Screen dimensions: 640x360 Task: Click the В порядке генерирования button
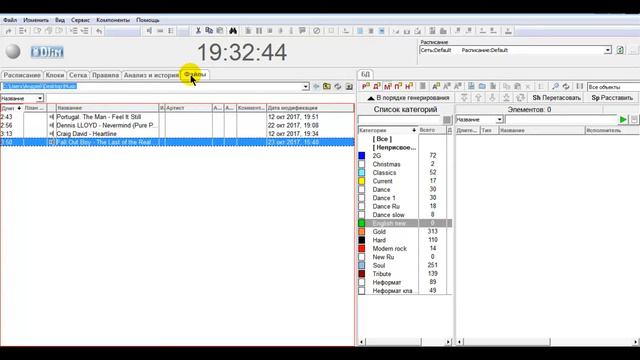tap(408, 98)
